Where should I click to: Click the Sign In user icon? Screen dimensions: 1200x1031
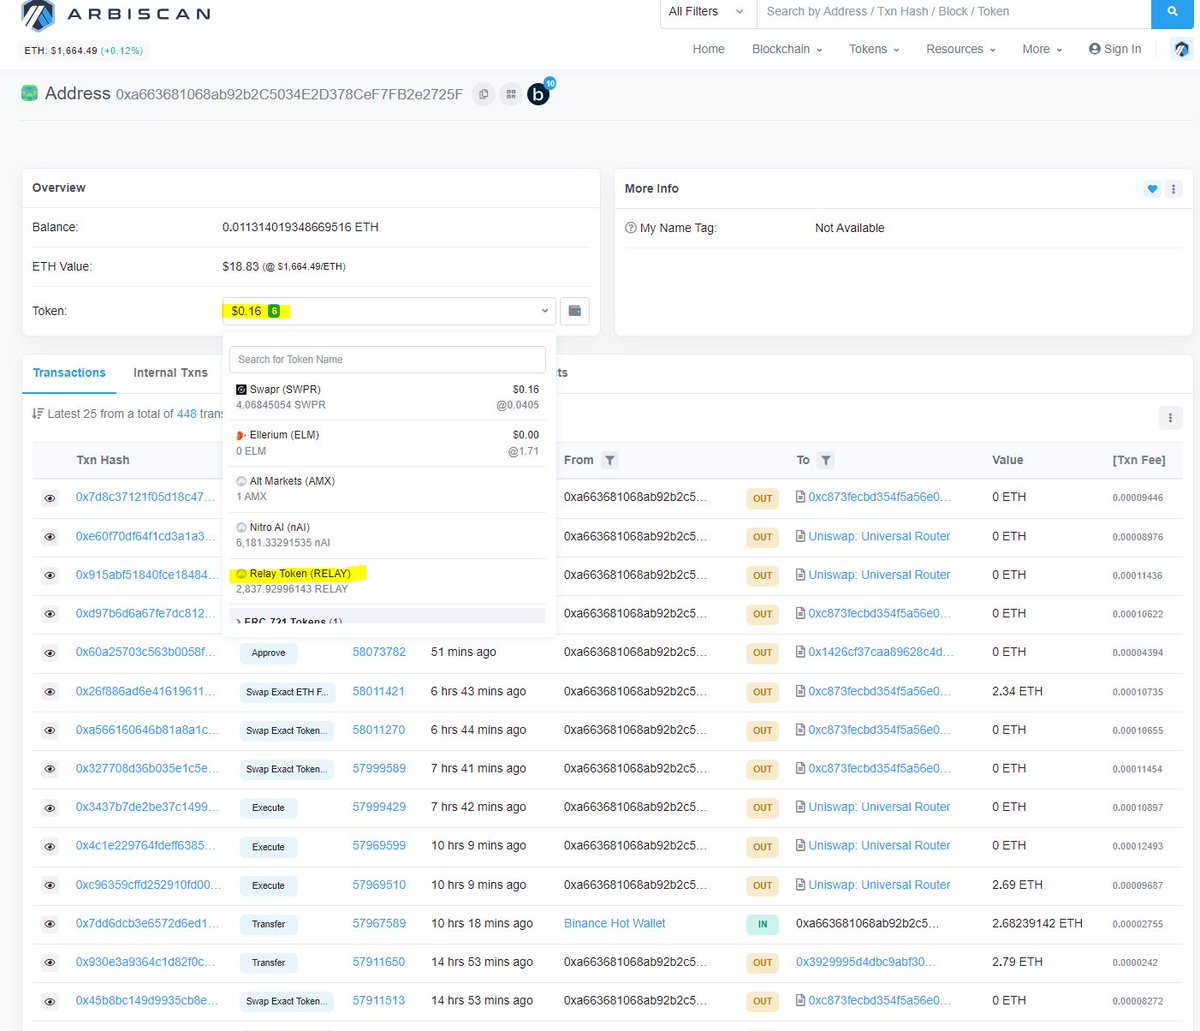[1095, 49]
